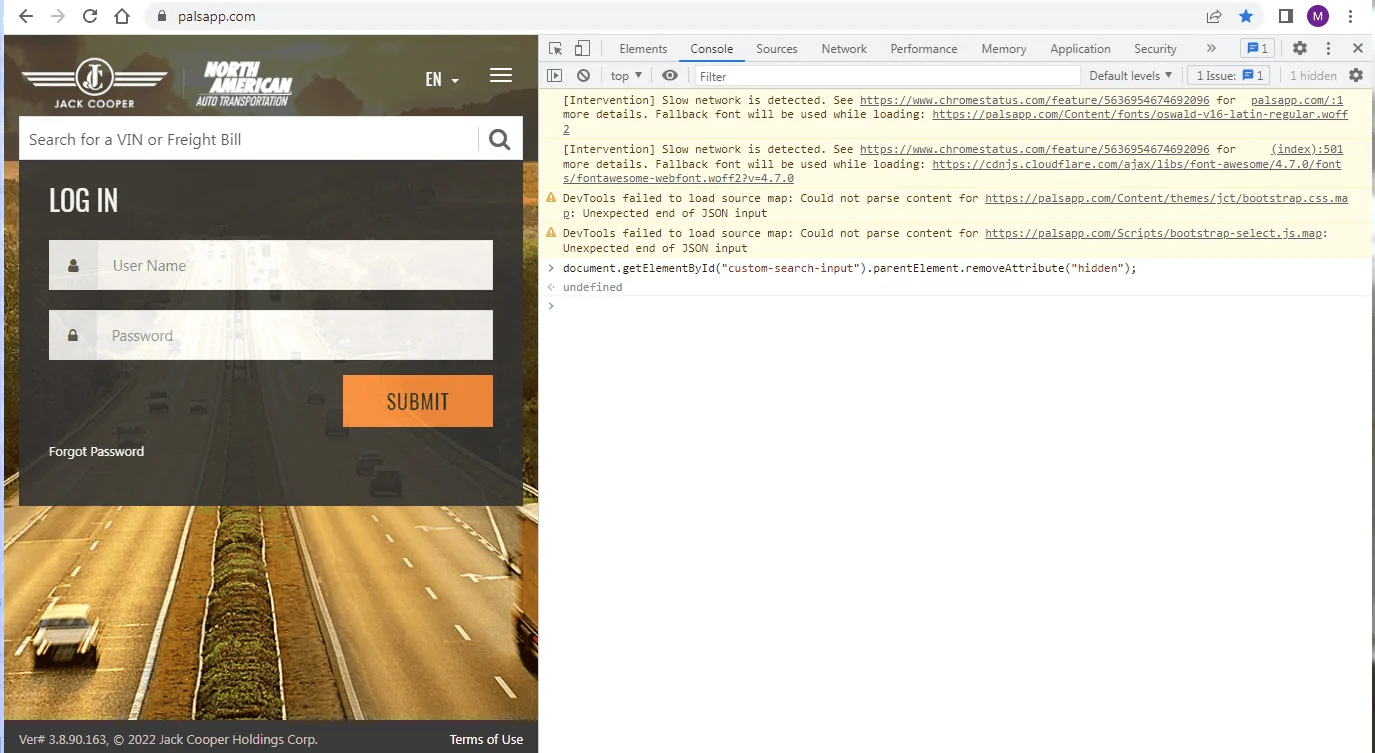Show the console sidebar panel
1375x753 pixels.
pos(555,76)
